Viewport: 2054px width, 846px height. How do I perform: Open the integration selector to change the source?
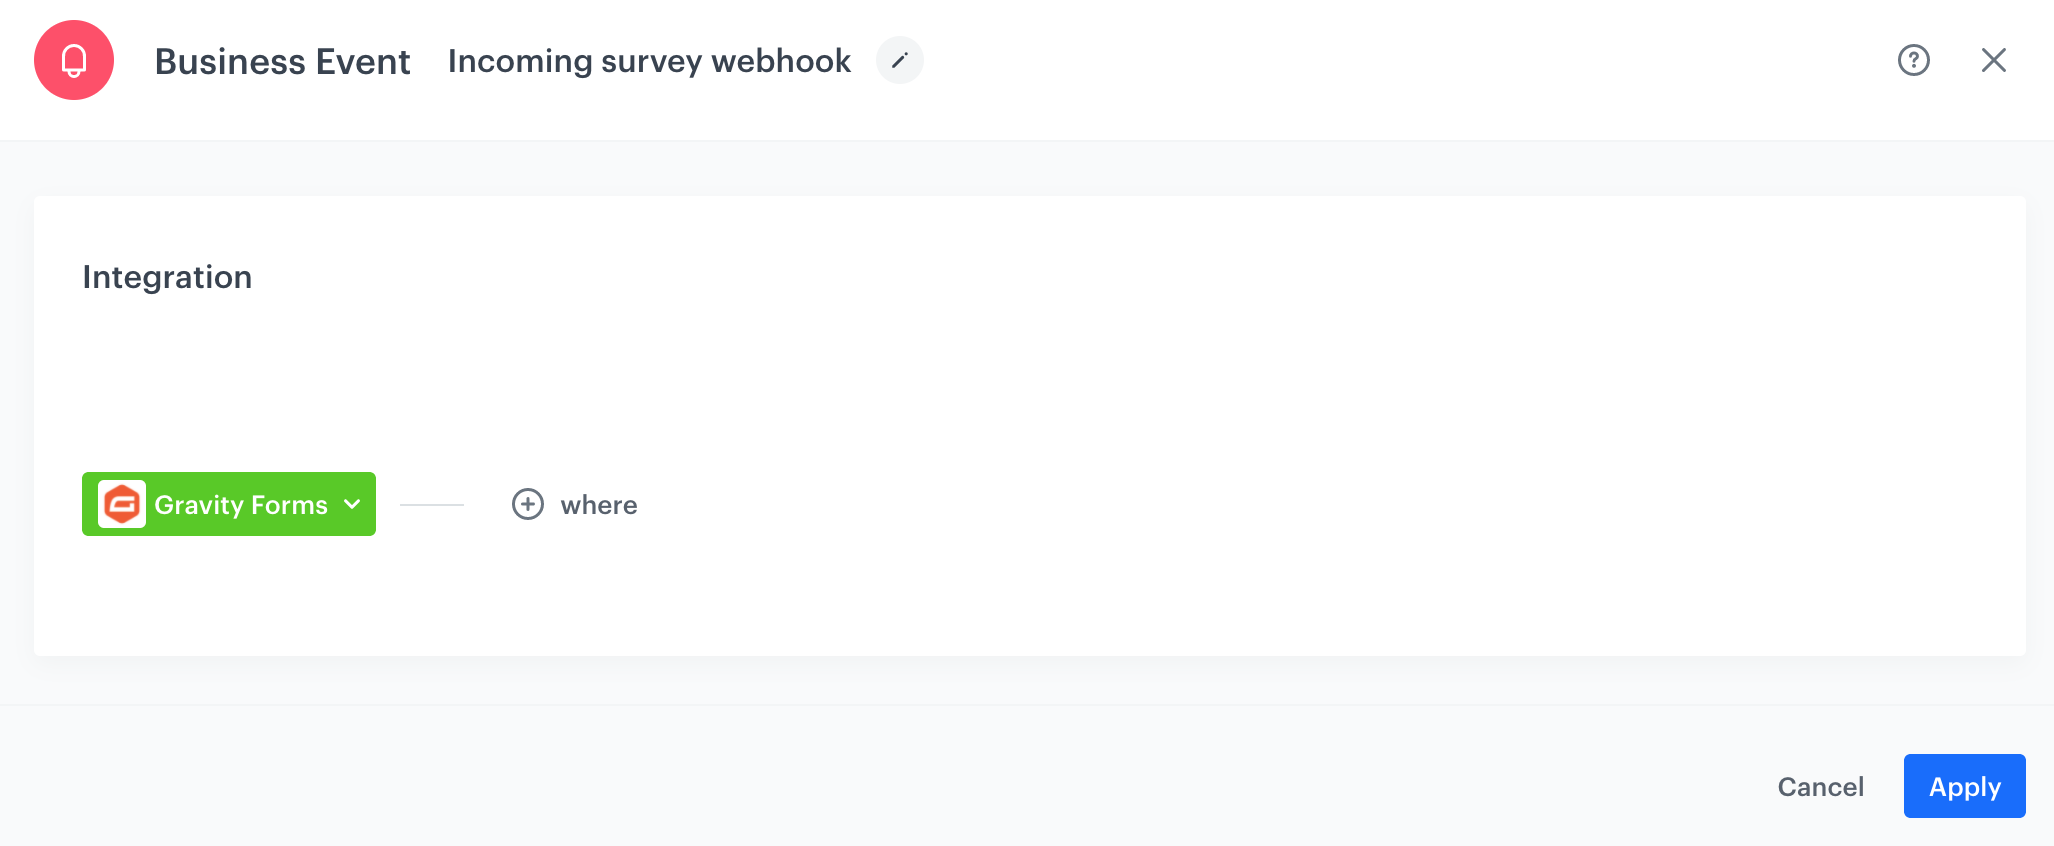[x=228, y=504]
